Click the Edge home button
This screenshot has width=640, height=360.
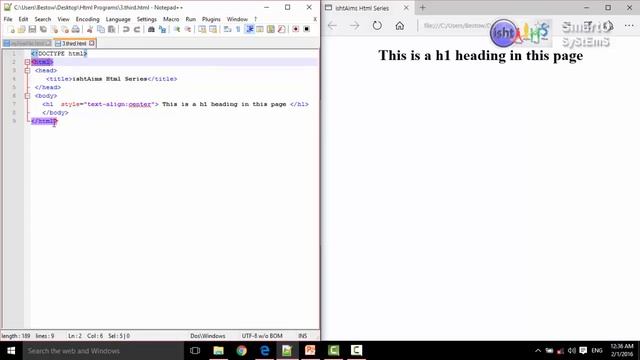(x=400, y=26)
